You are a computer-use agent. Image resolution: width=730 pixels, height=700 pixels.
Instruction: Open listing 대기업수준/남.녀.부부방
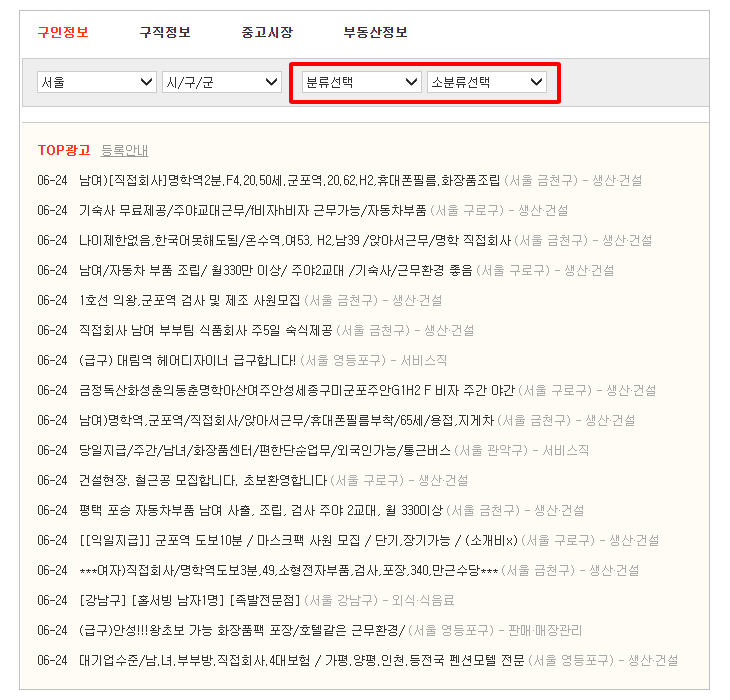coord(302,660)
